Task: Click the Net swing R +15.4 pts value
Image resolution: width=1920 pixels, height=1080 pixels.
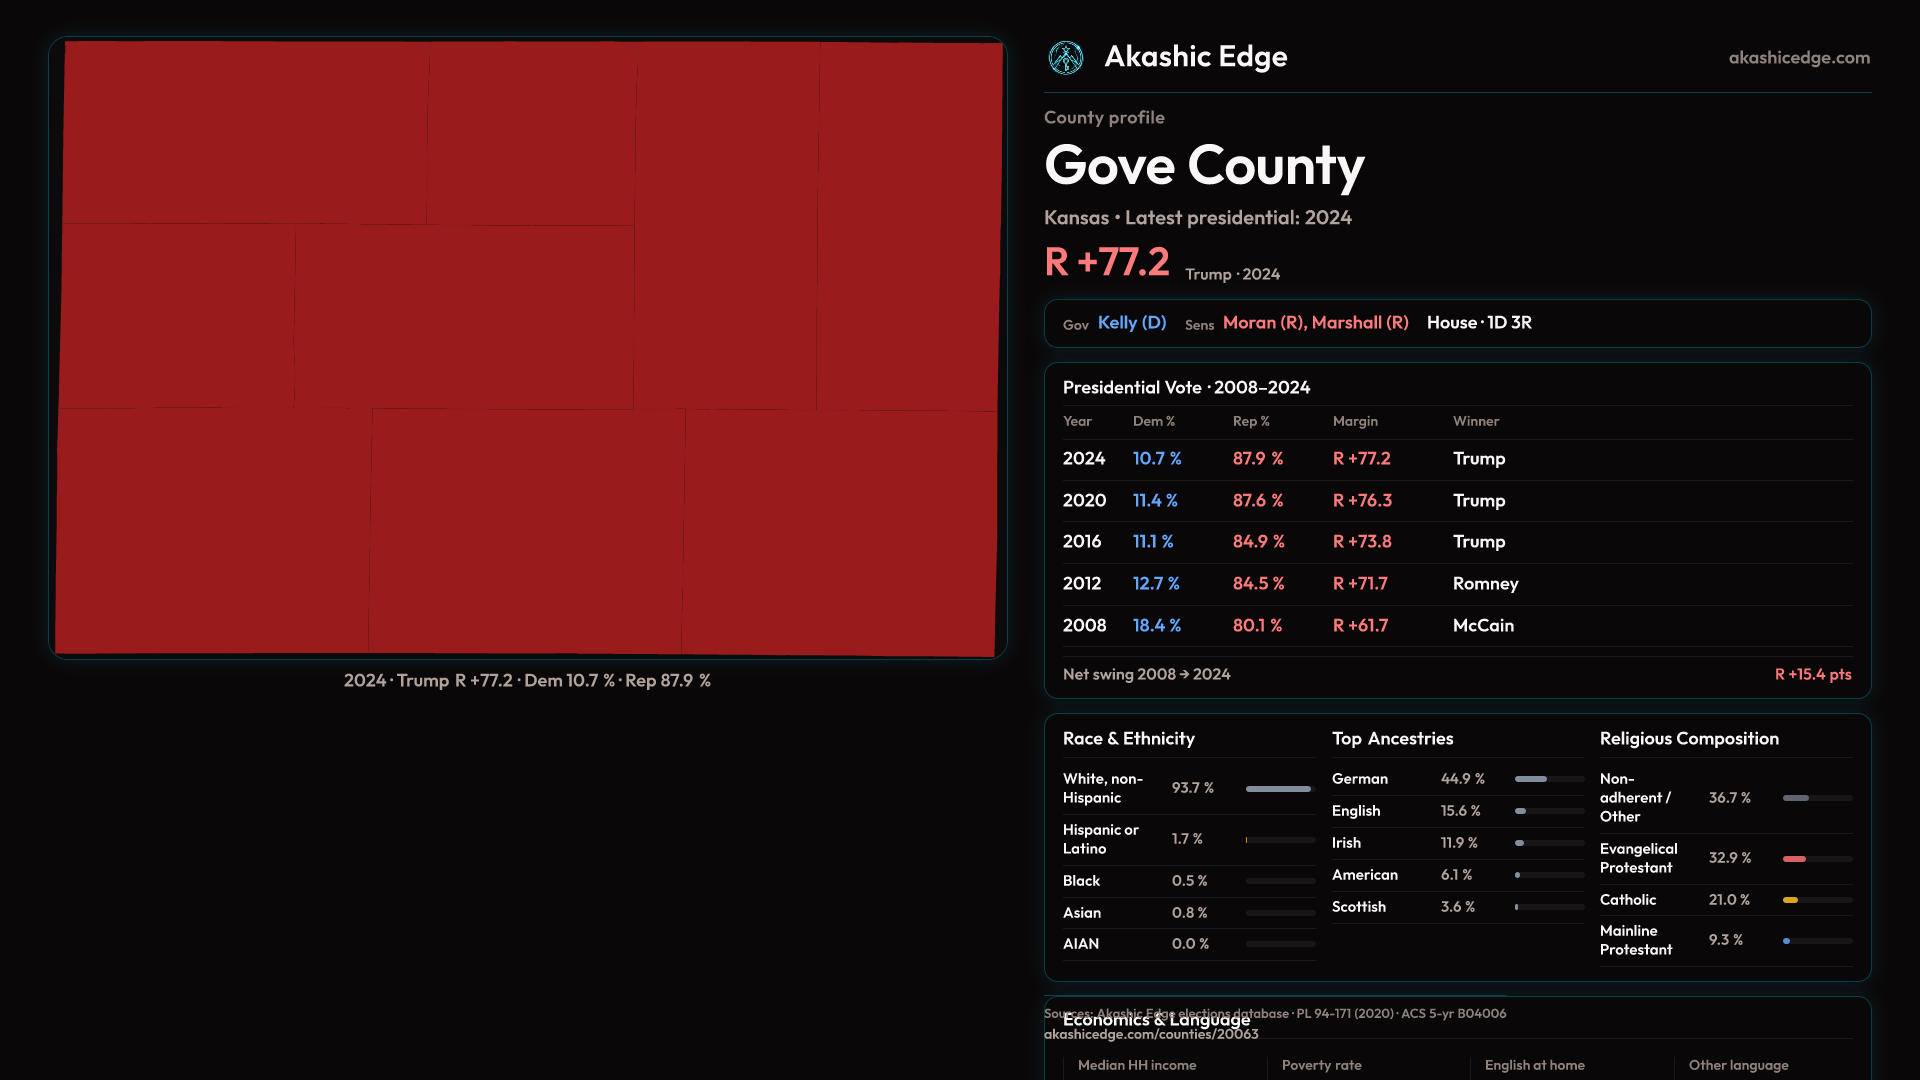Action: click(x=1812, y=675)
